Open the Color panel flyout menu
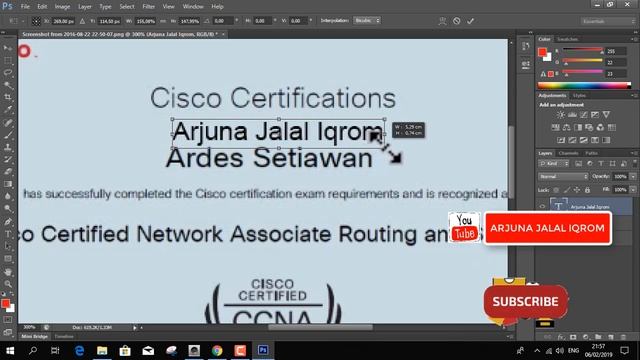The height and width of the screenshot is (360, 640). (x=634, y=39)
